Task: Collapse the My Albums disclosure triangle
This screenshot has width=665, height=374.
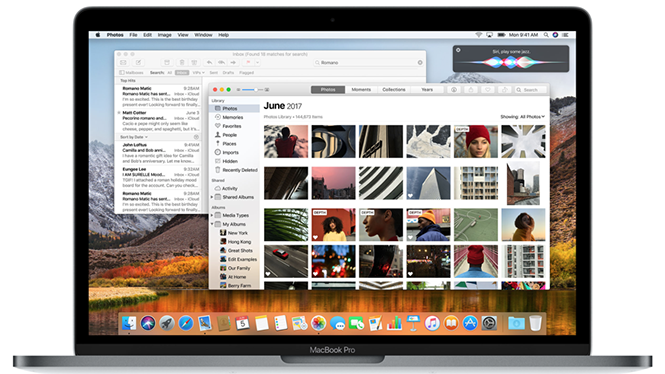Action: pos(212,224)
